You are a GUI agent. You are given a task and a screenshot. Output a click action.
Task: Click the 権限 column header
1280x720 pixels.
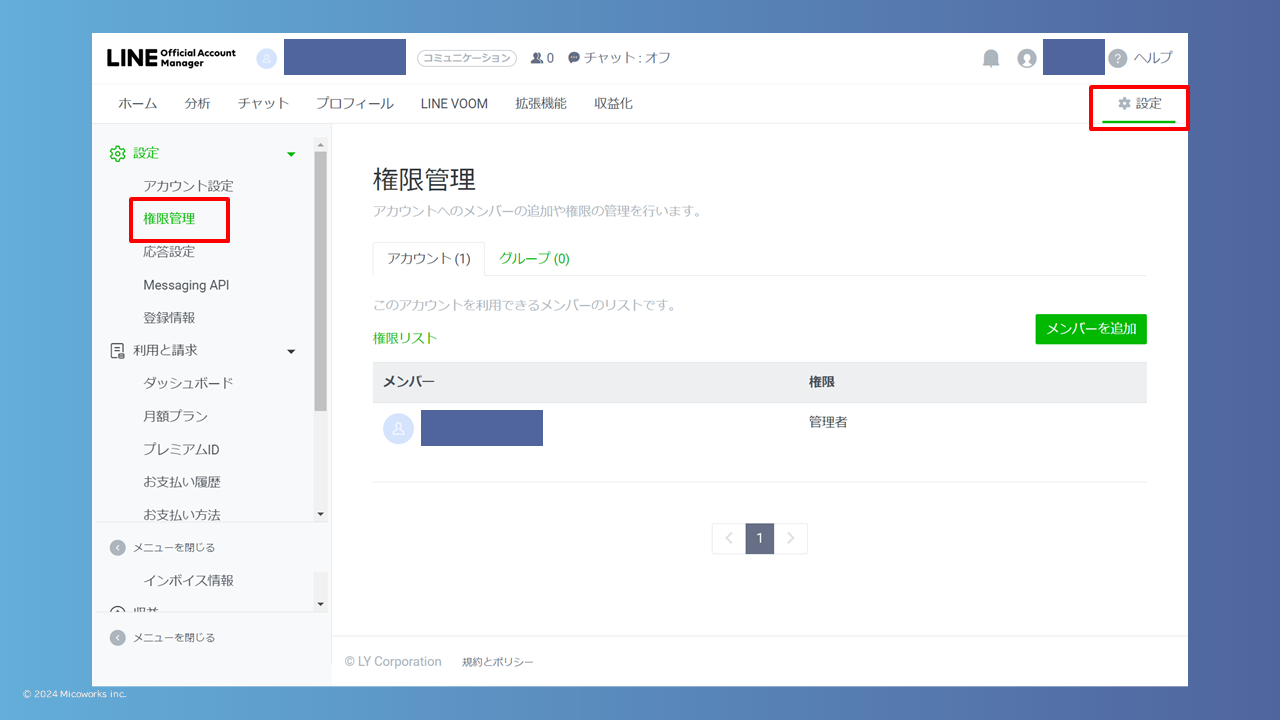coord(822,382)
